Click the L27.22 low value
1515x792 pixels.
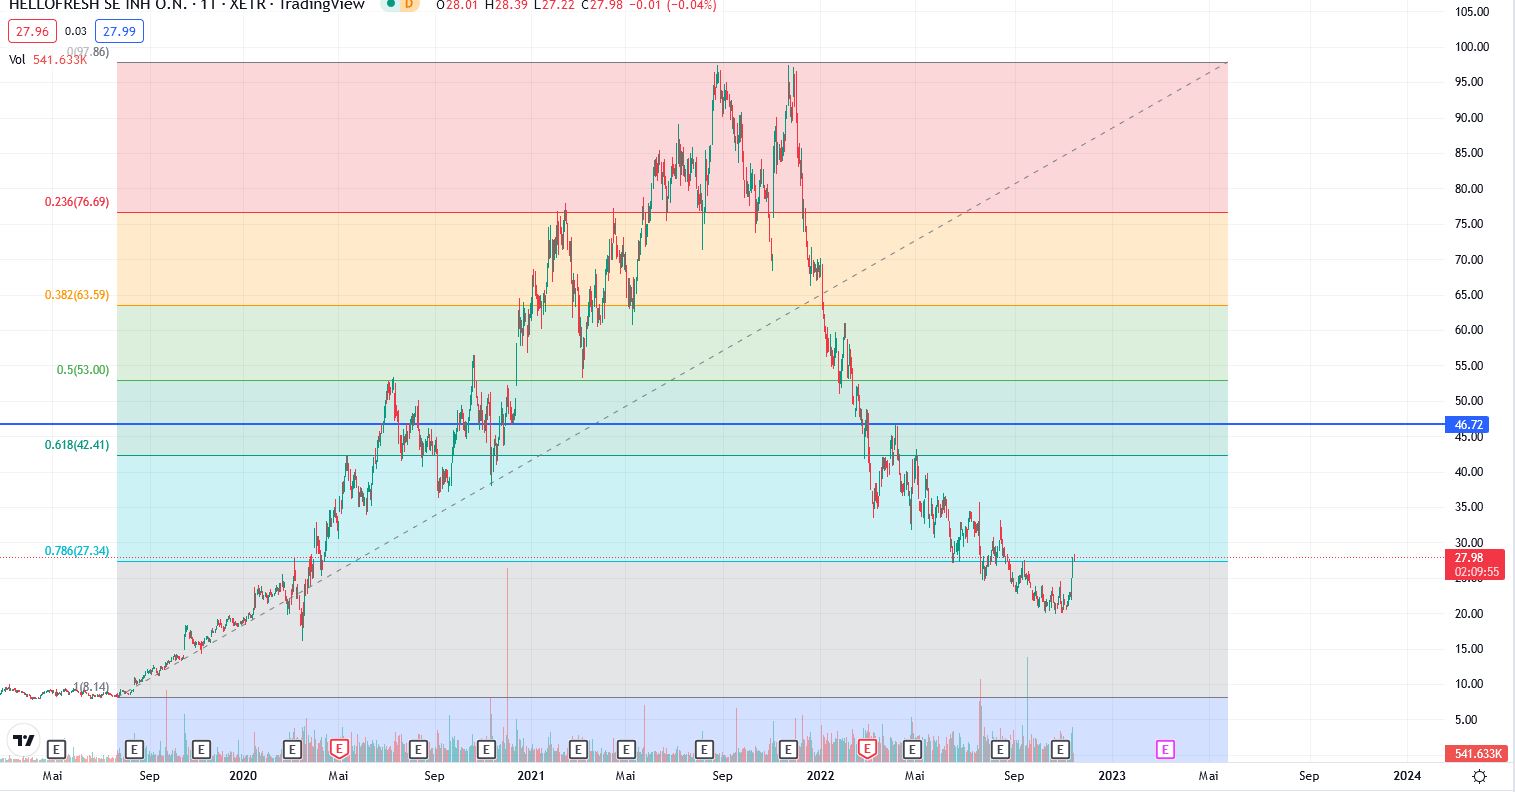(x=553, y=5)
